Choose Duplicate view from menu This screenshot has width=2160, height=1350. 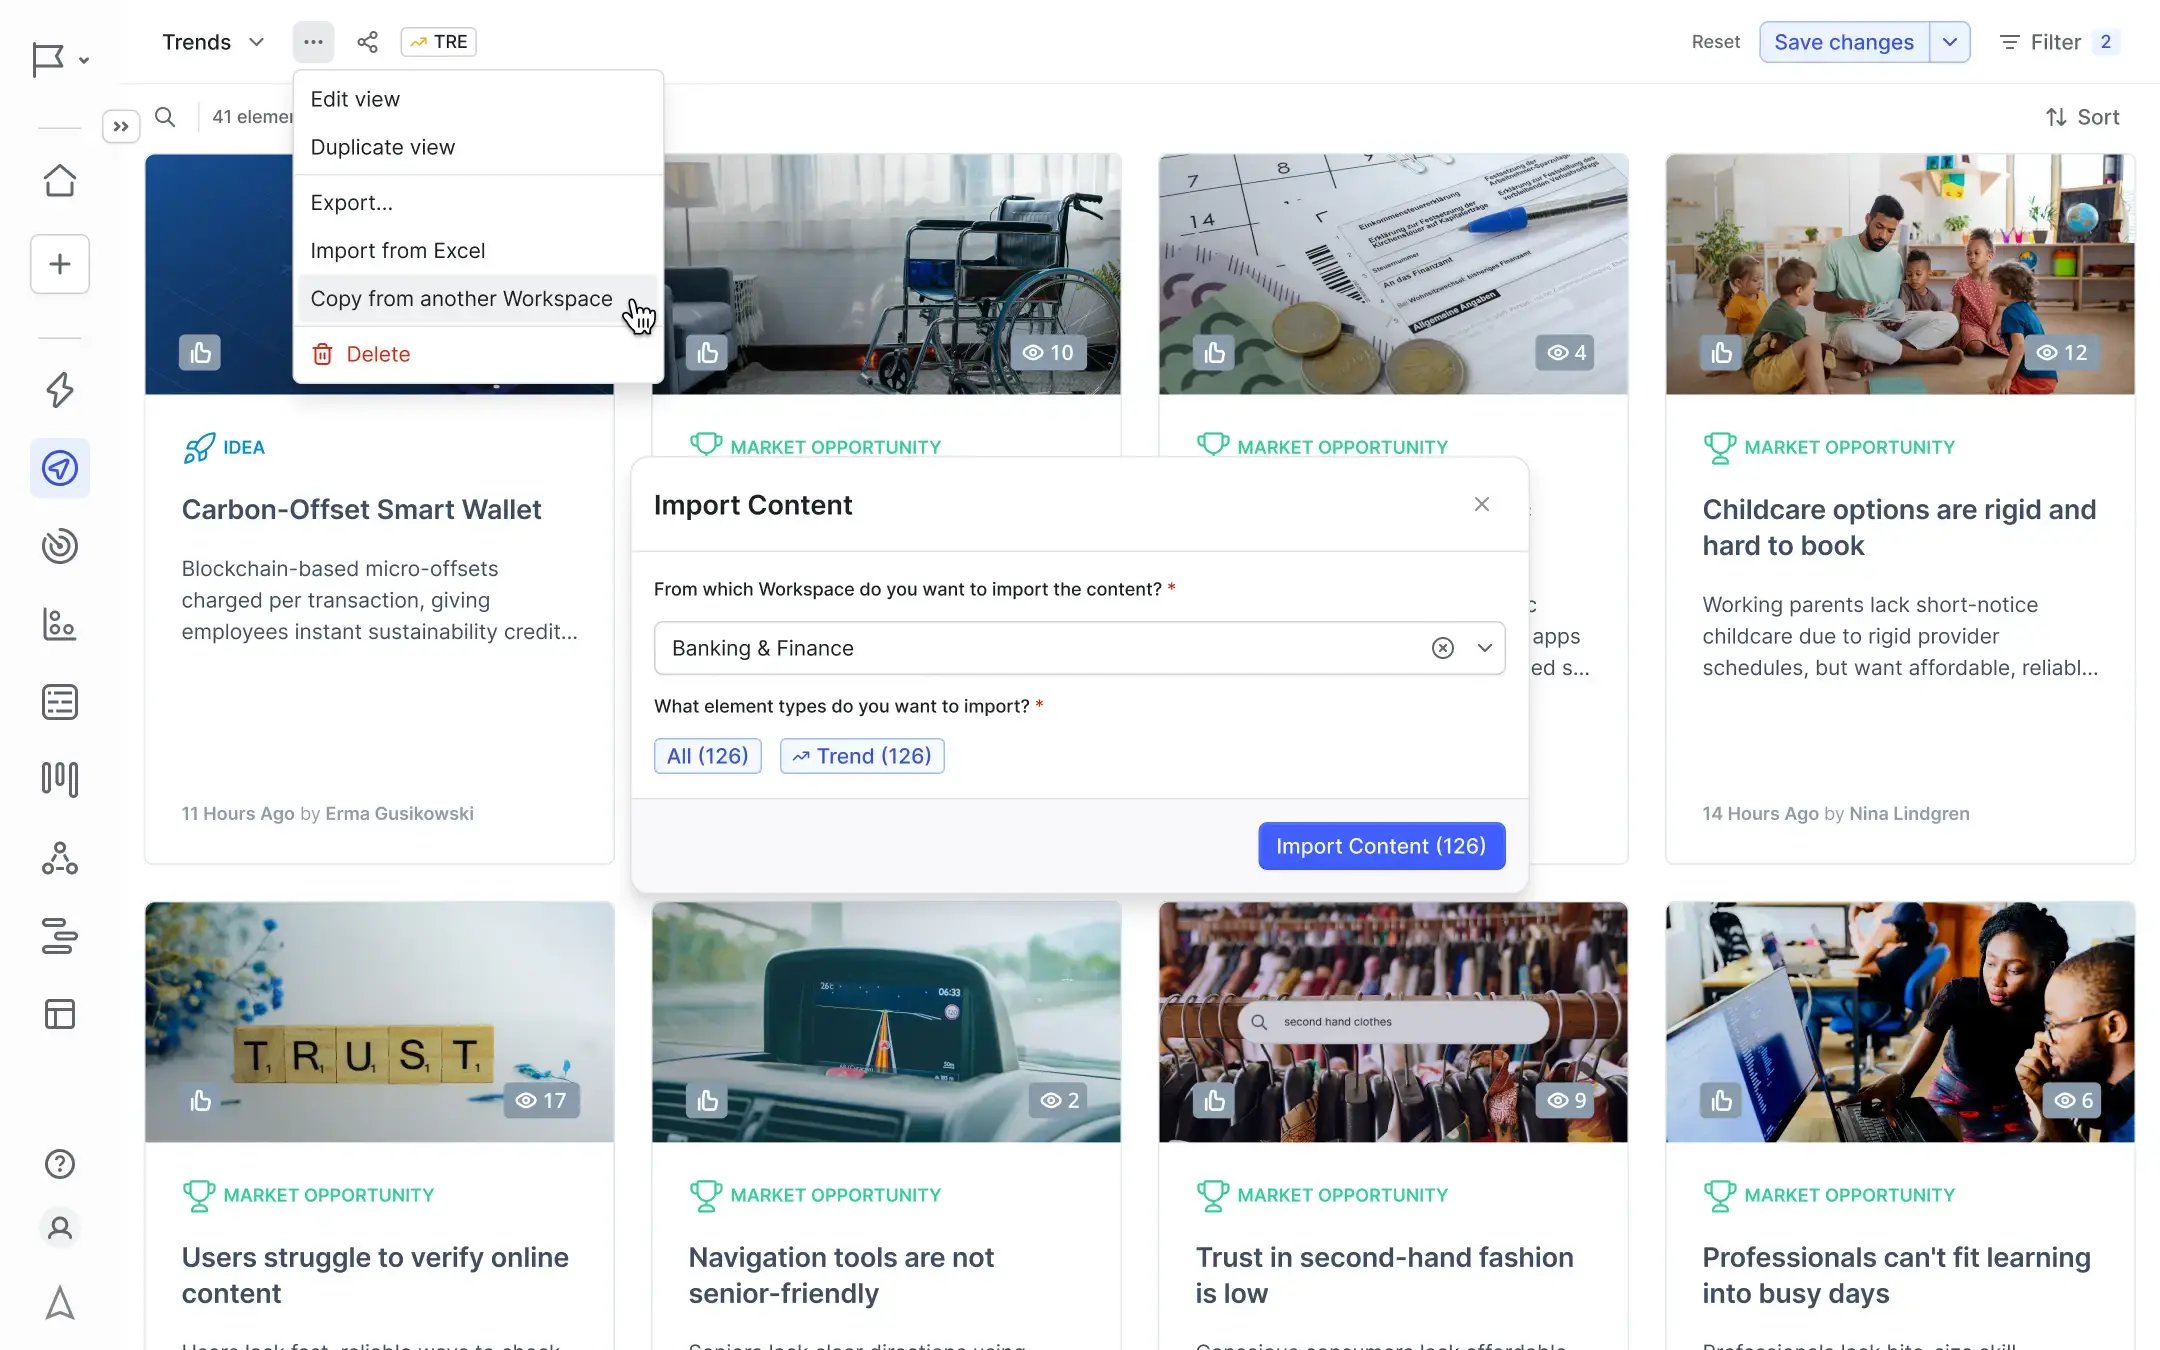point(382,147)
